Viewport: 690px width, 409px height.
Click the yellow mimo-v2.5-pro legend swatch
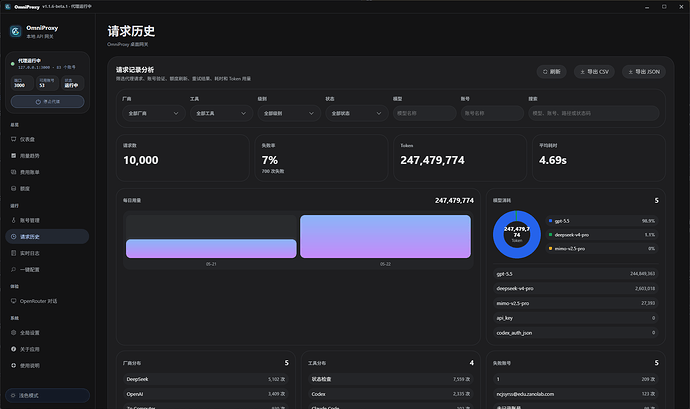[551, 248]
